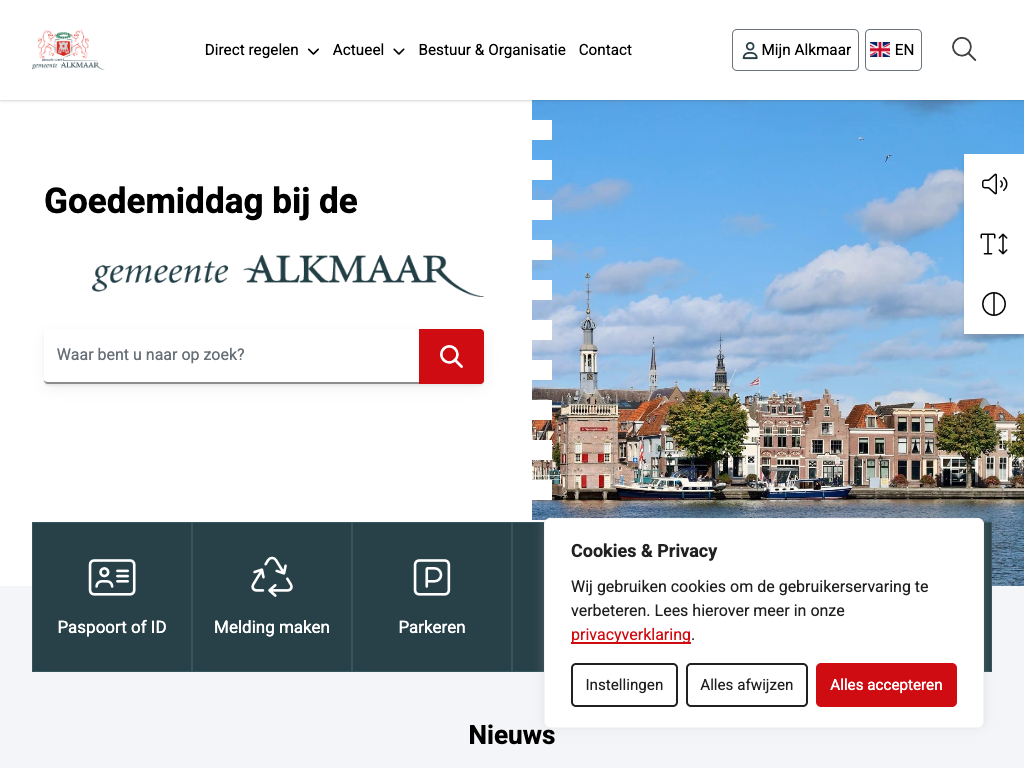The height and width of the screenshot is (768, 1024).
Task: Switch language with the EN flag button
Action: click(x=893, y=50)
